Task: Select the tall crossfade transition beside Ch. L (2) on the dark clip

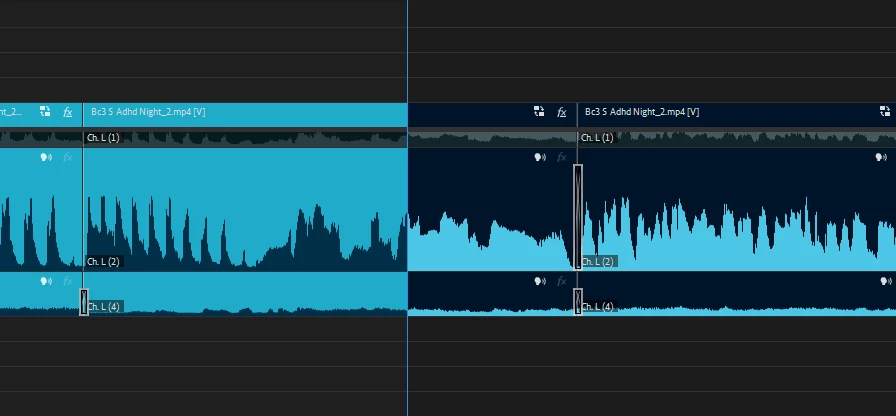Action: tap(578, 217)
